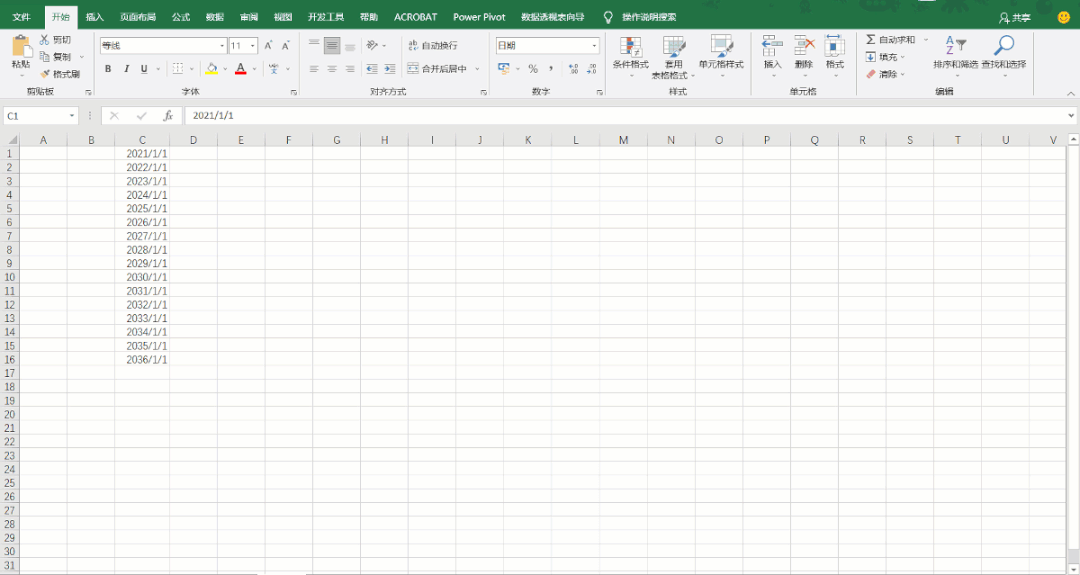Open the font size dropdown
Image resolution: width=1080 pixels, height=575 pixels.
(x=253, y=46)
